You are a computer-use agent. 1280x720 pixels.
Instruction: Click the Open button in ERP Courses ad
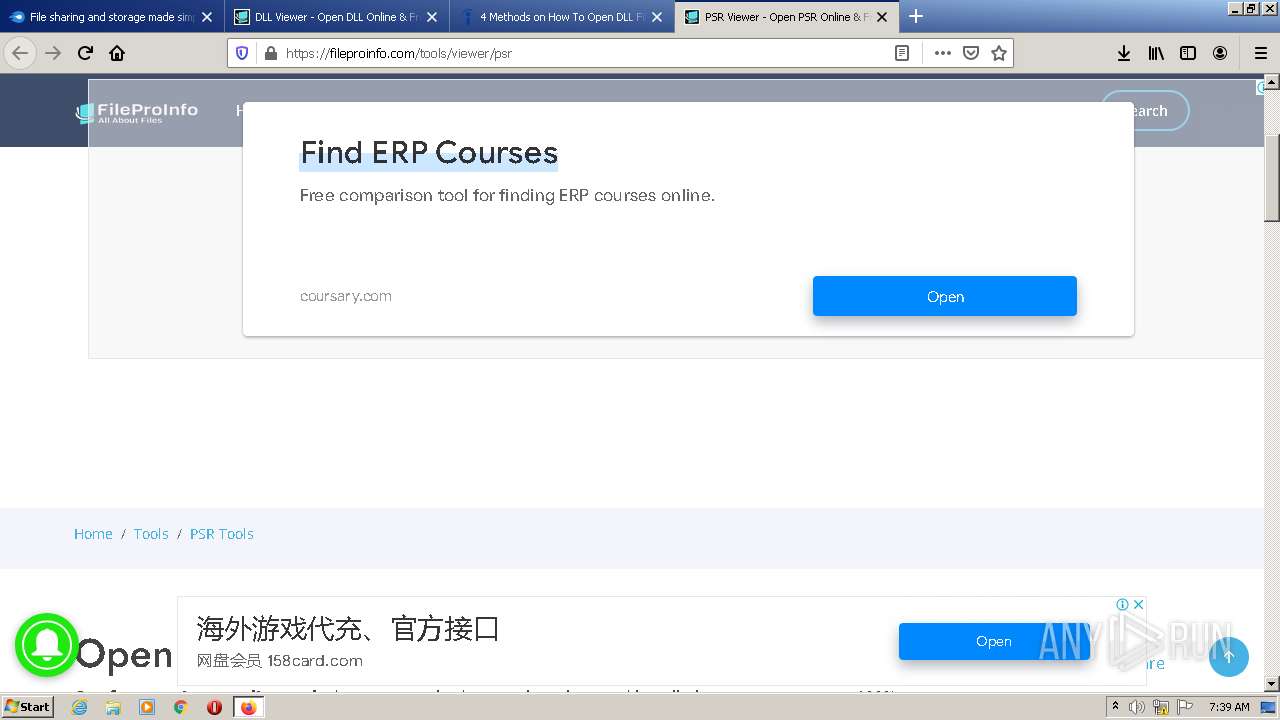click(945, 296)
